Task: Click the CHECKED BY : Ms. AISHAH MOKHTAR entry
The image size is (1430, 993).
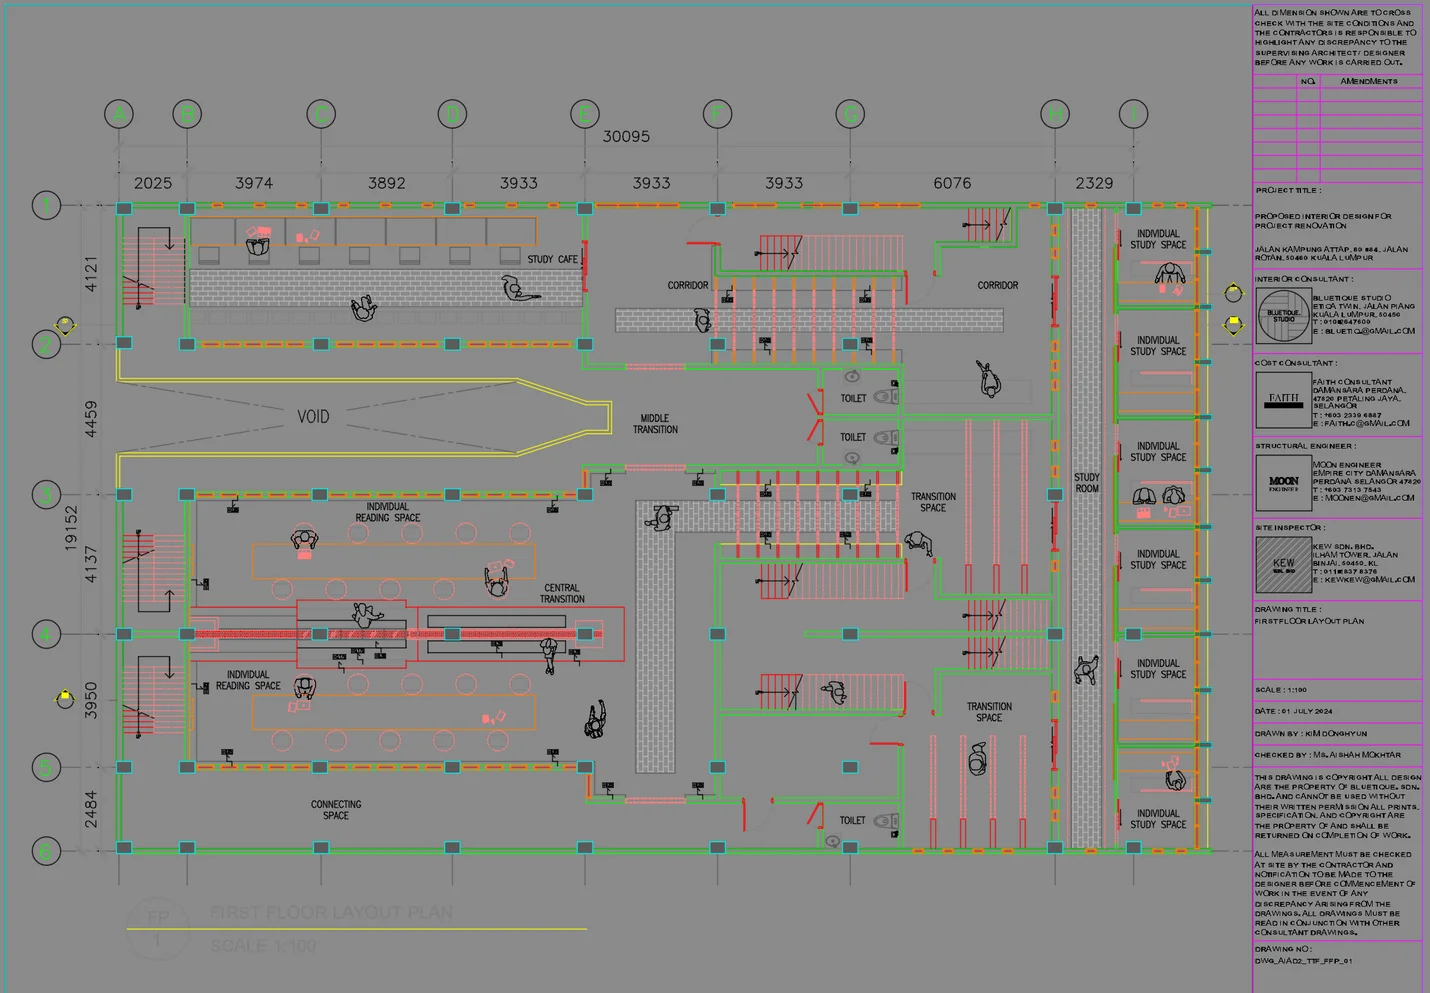Action: (1328, 755)
